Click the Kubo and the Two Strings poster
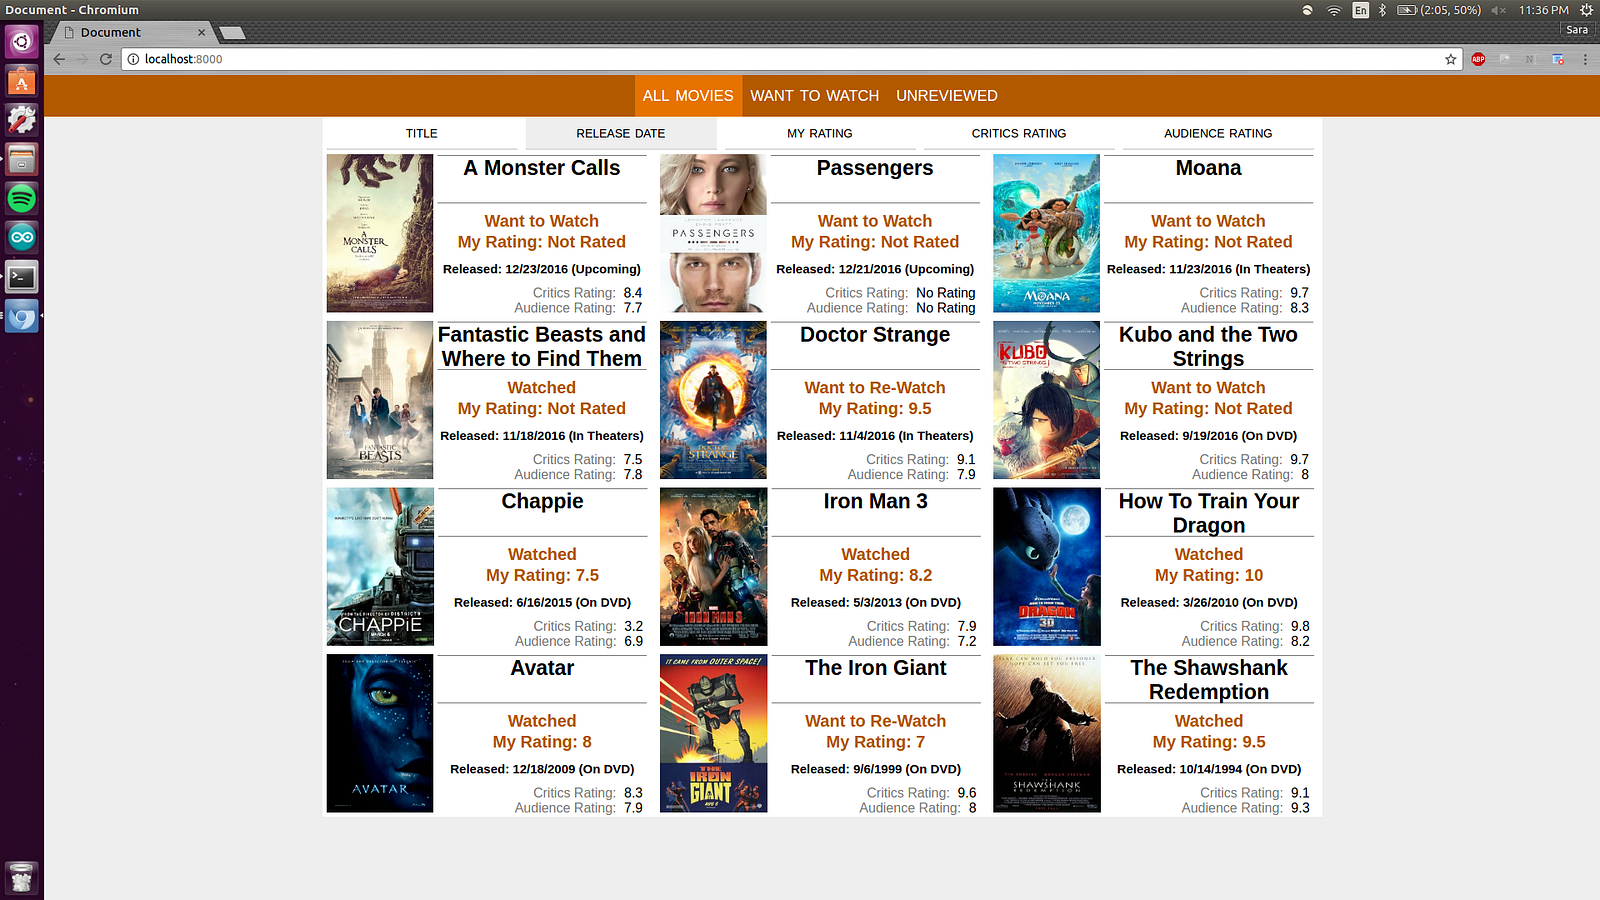The width and height of the screenshot is (1600, 900). pyautogui.click(x=1046, y=400)
